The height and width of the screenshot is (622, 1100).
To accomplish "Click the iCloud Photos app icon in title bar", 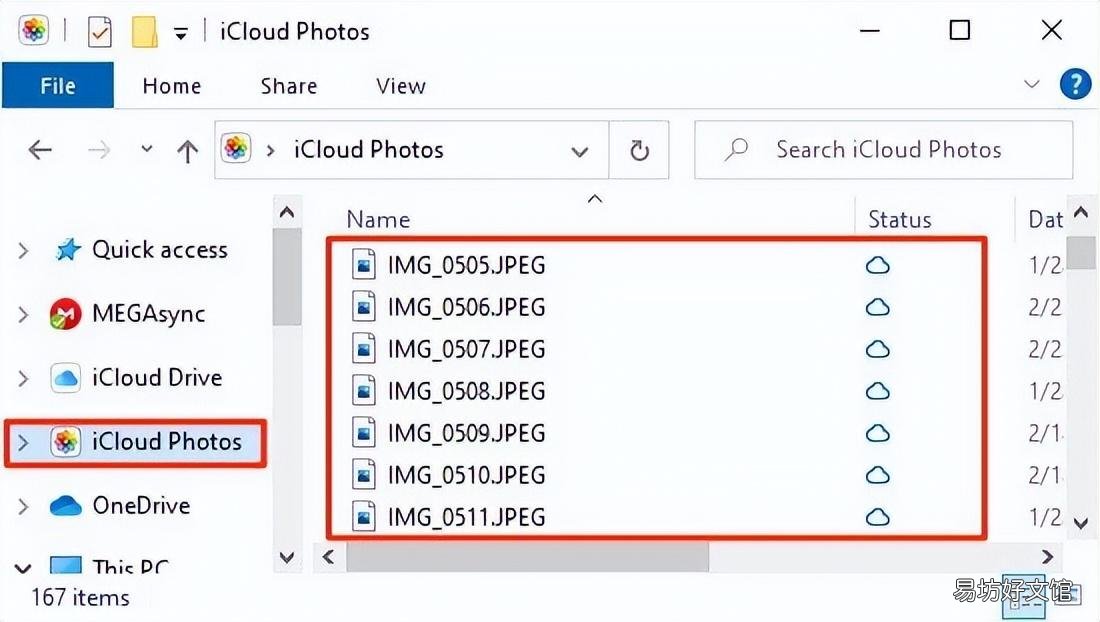I will pos(34,30).
